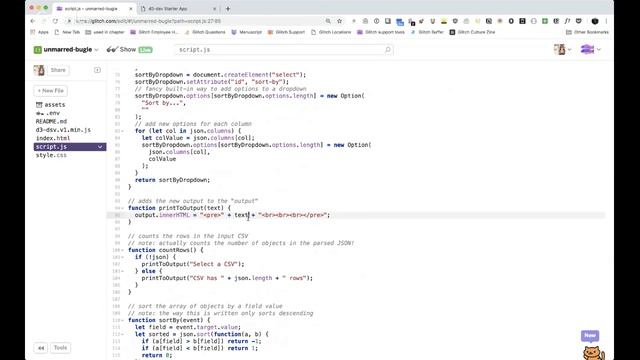This screenshot has height=360, width=640.
Task: Click the zoom magnifier in address bar
Action: pos(328,21)
